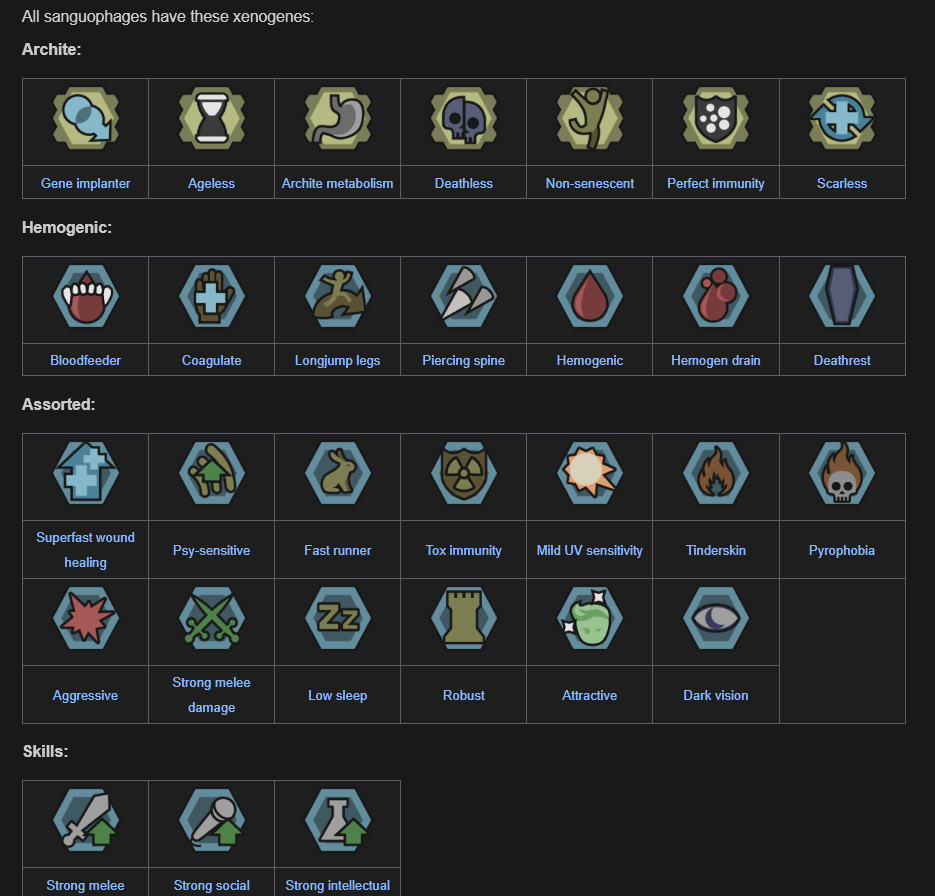
Task: Click the Gene implanter gene icon
Action: pyautogui.click(x=85, y=118)
